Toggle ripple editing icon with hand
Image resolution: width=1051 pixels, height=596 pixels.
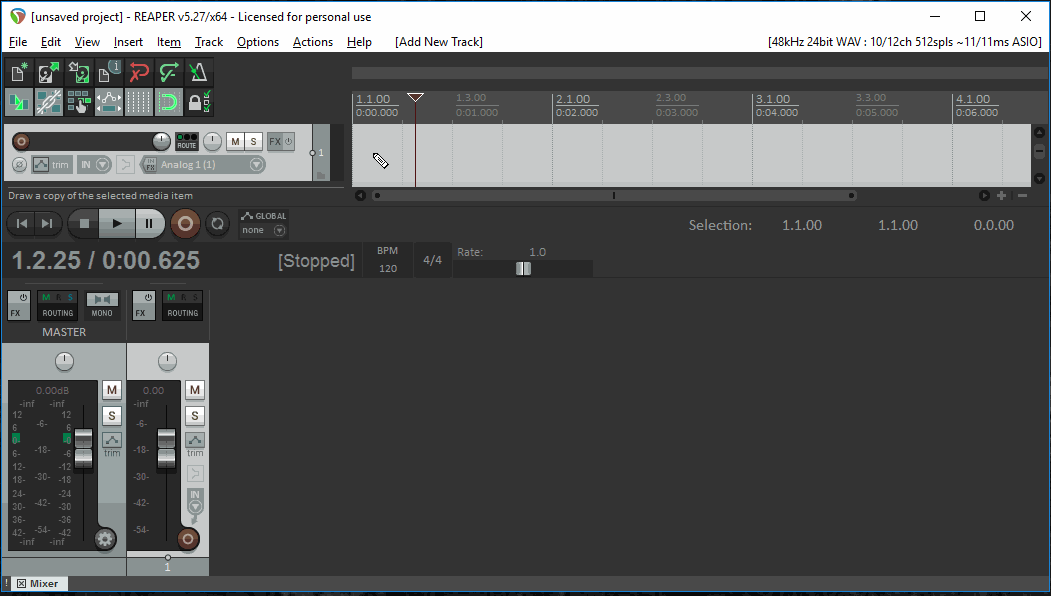coord(78,103)
